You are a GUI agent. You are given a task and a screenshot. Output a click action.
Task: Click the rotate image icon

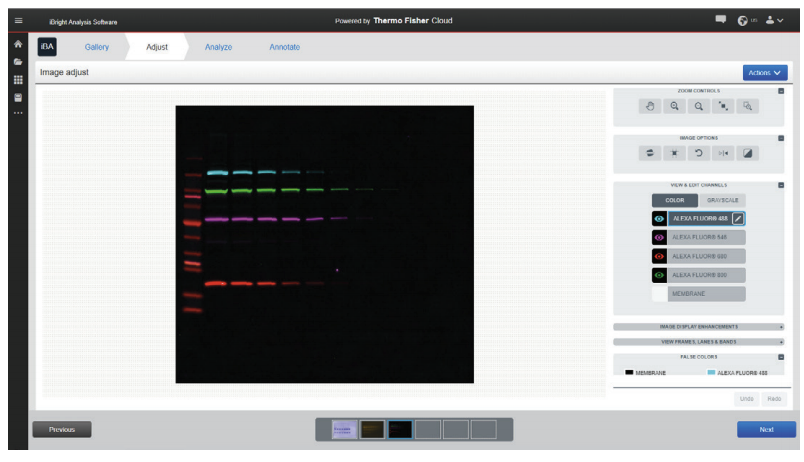698,153
